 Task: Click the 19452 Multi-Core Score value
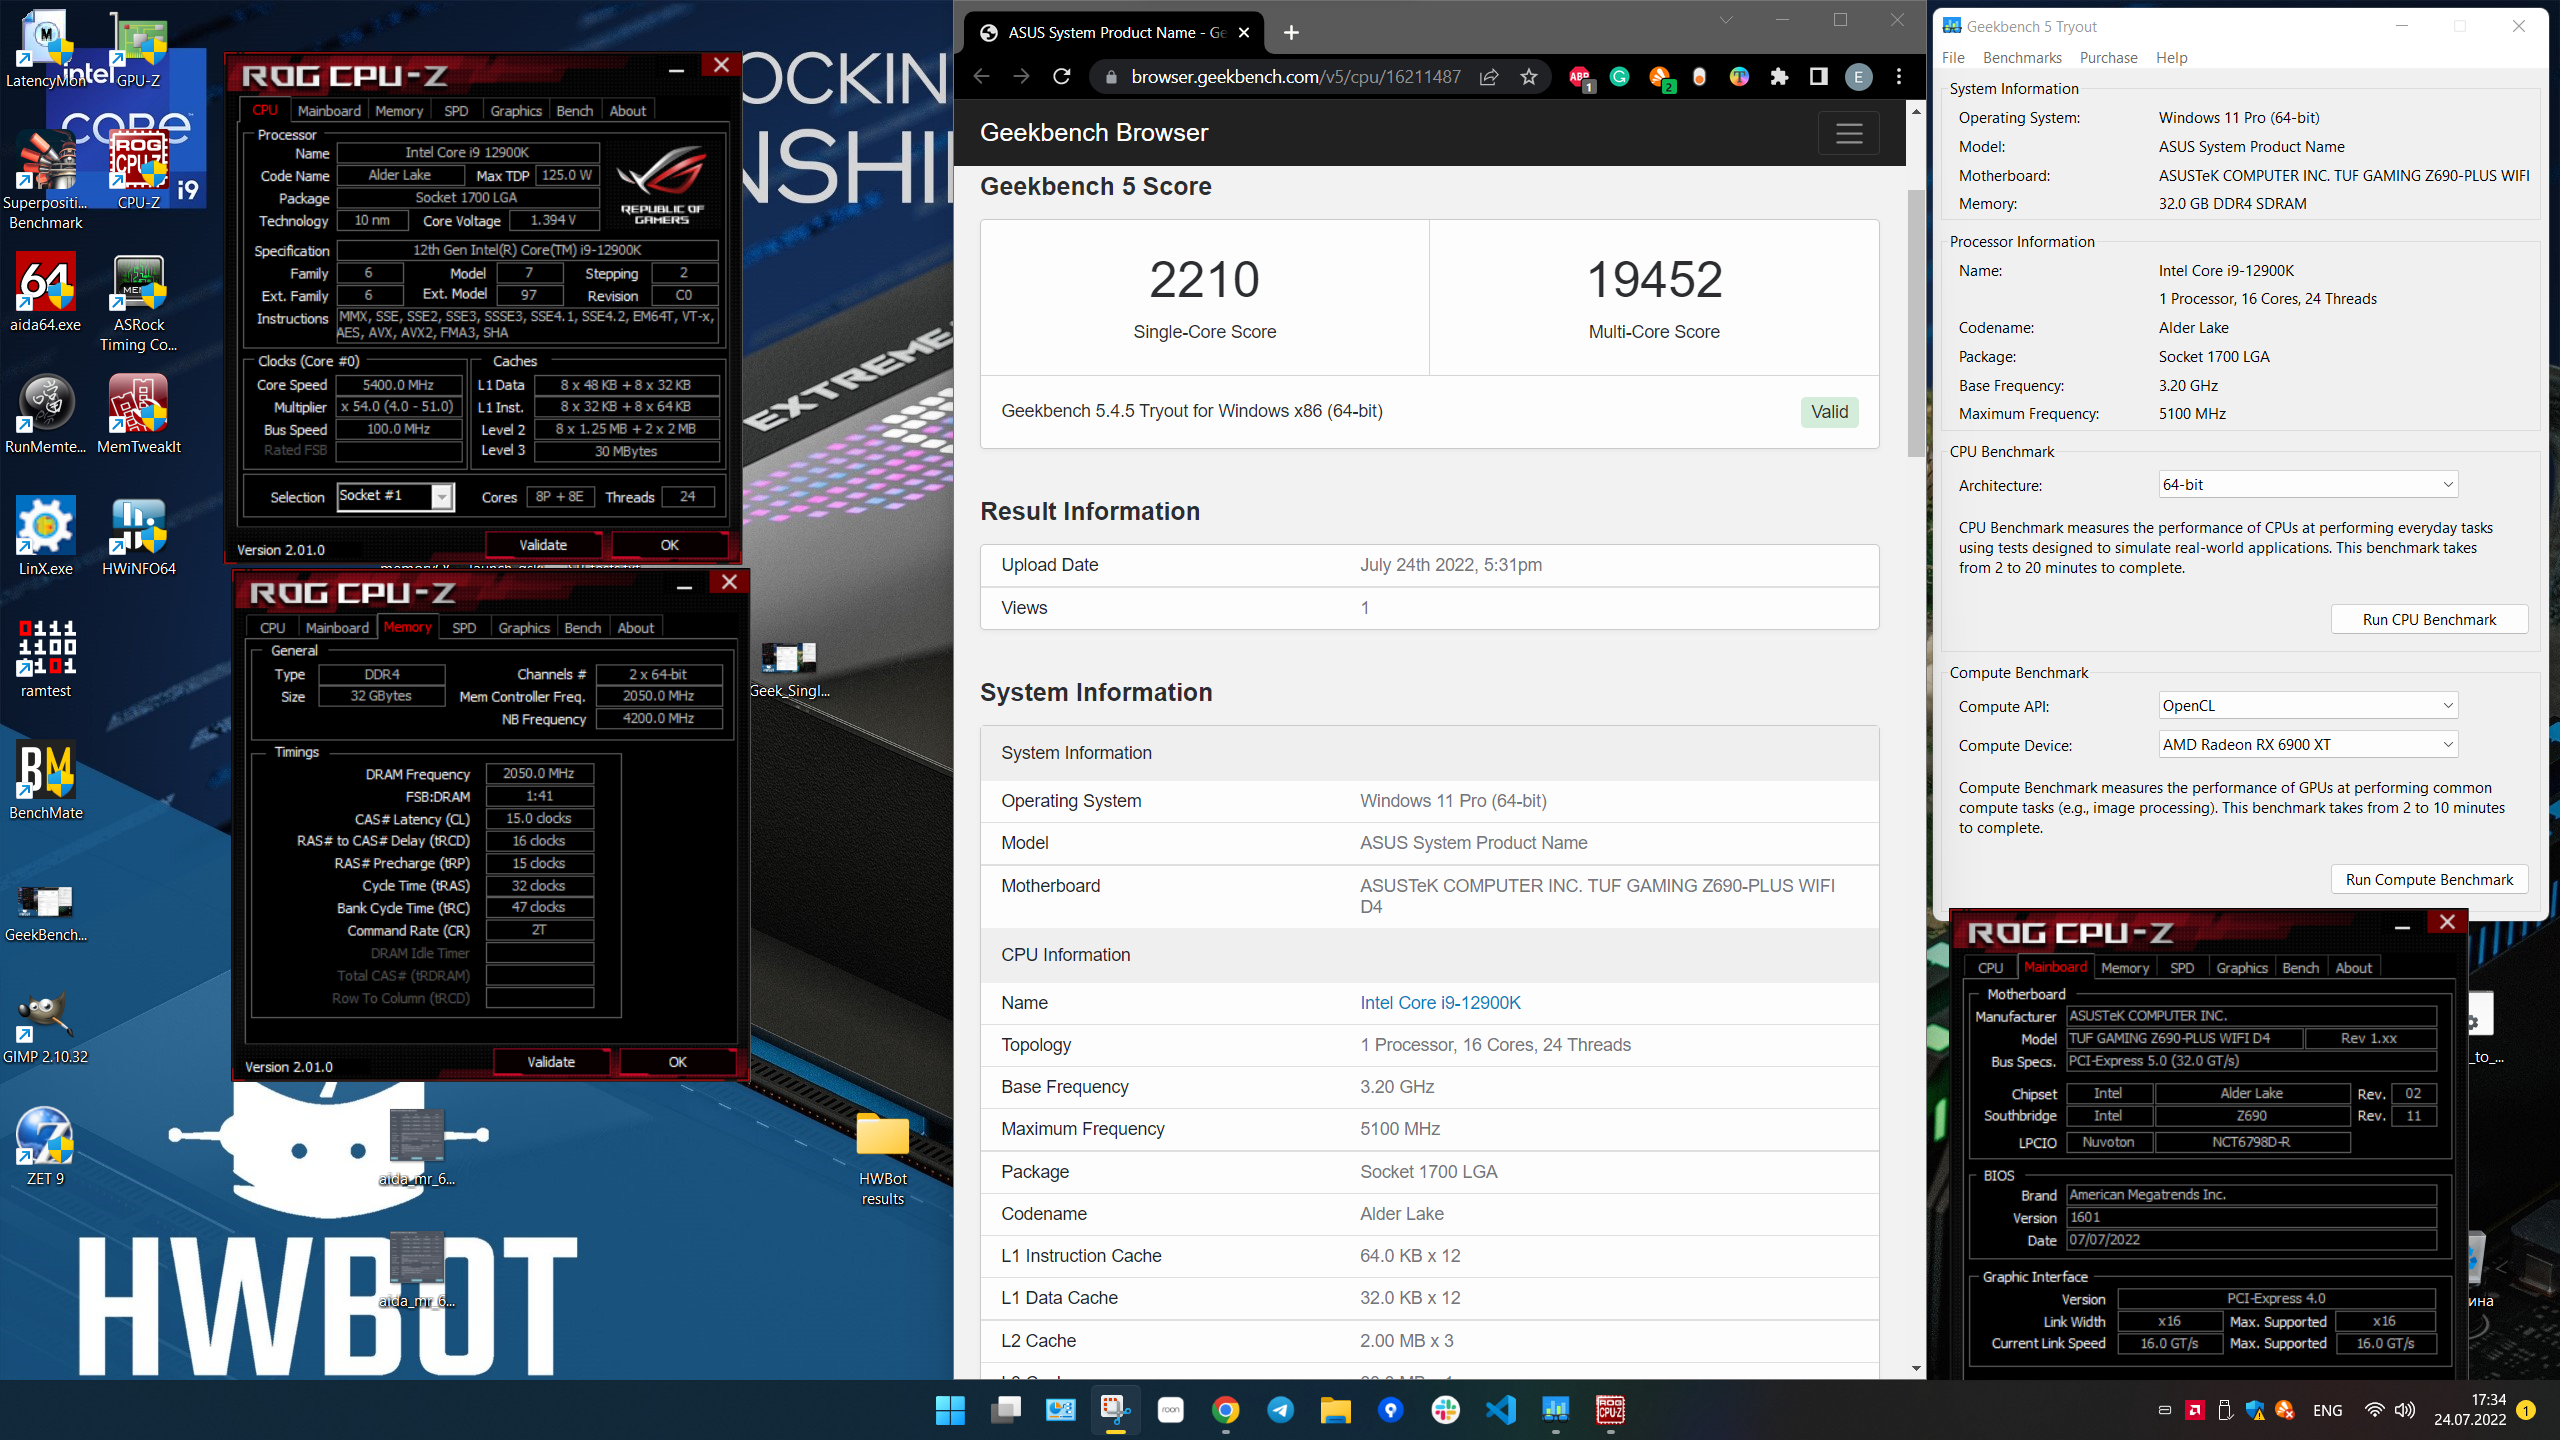[x=1654, y=280]
